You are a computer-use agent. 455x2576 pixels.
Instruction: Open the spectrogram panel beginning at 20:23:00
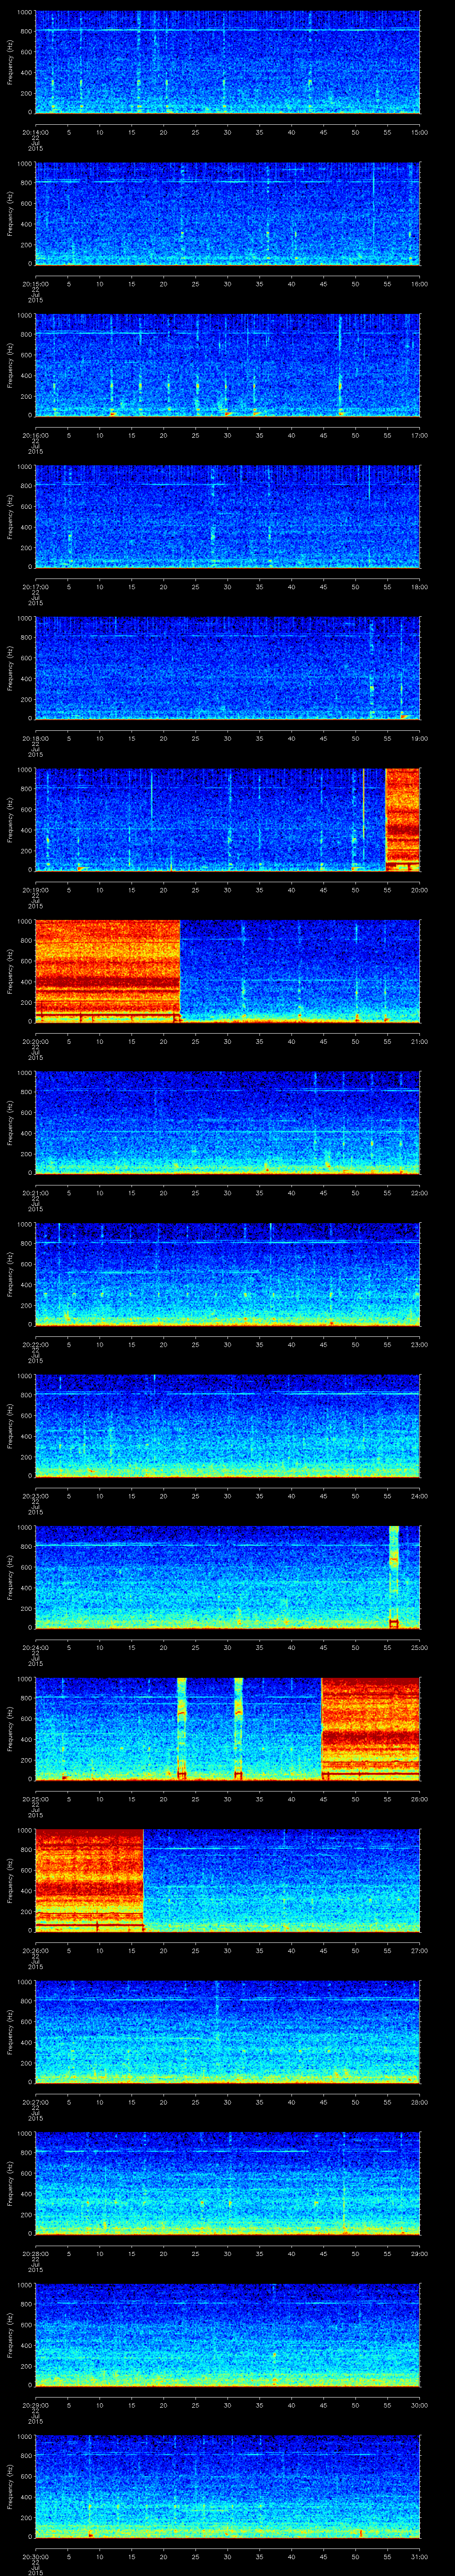[227, 1425]
